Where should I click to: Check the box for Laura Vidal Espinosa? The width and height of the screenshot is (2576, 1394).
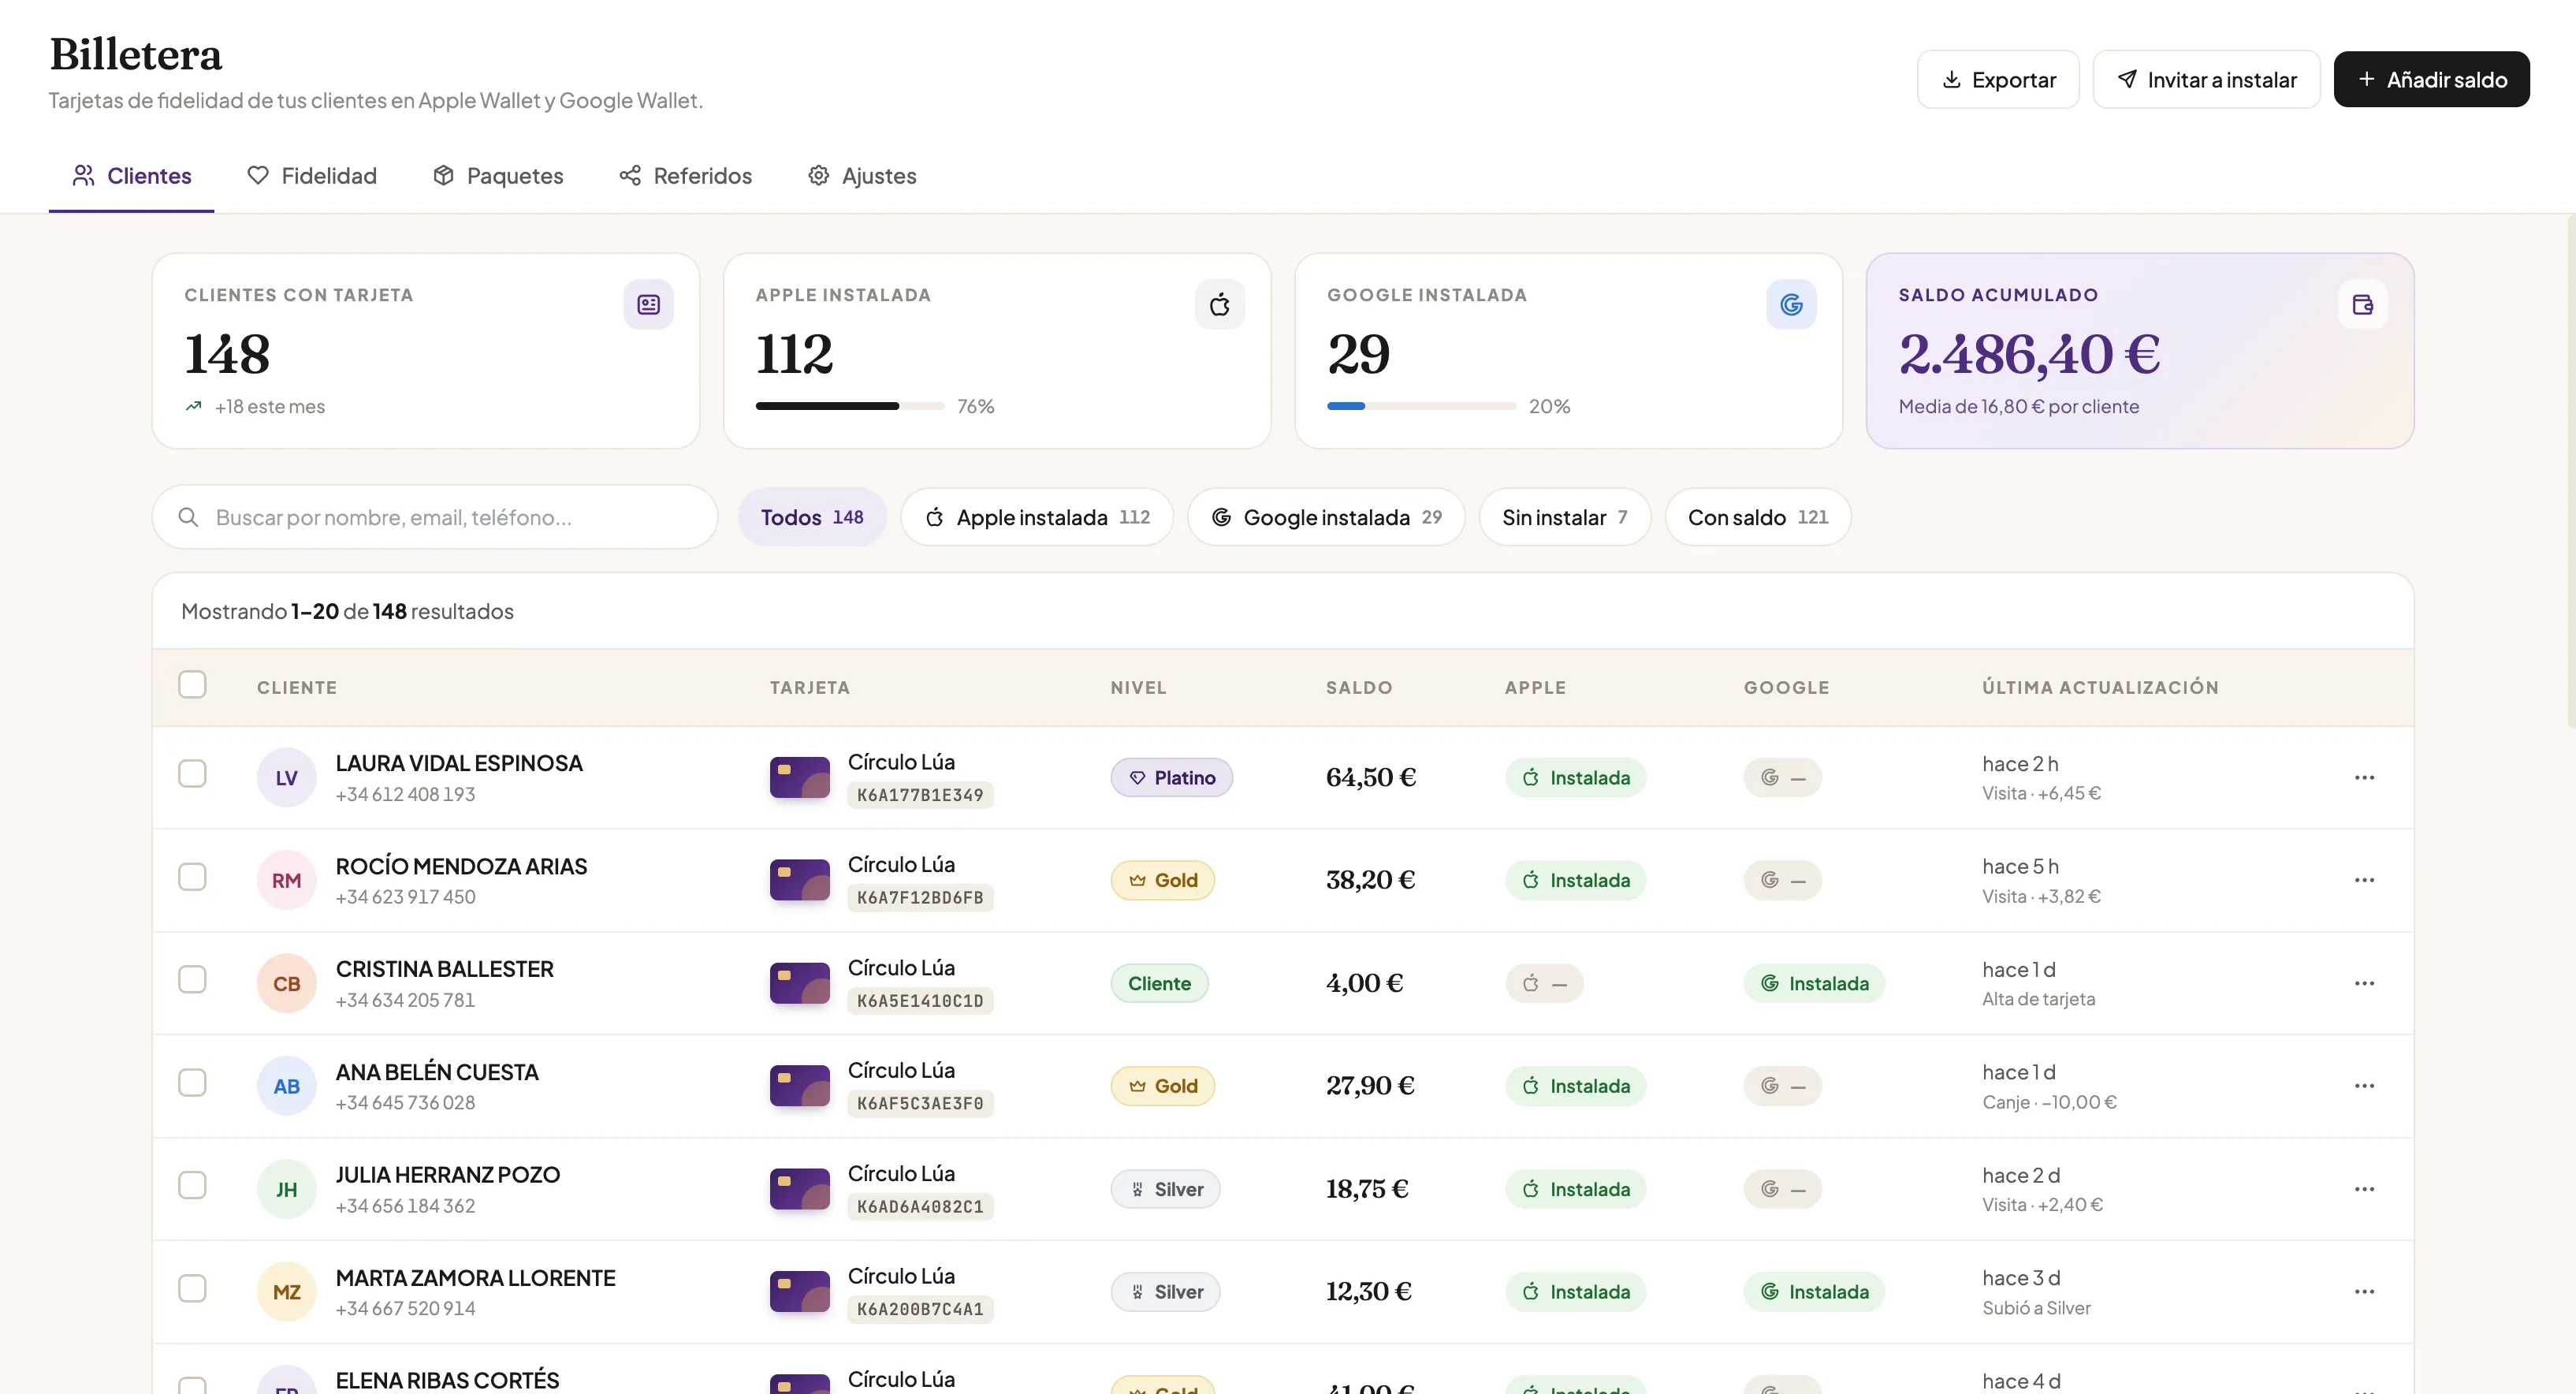192,773
